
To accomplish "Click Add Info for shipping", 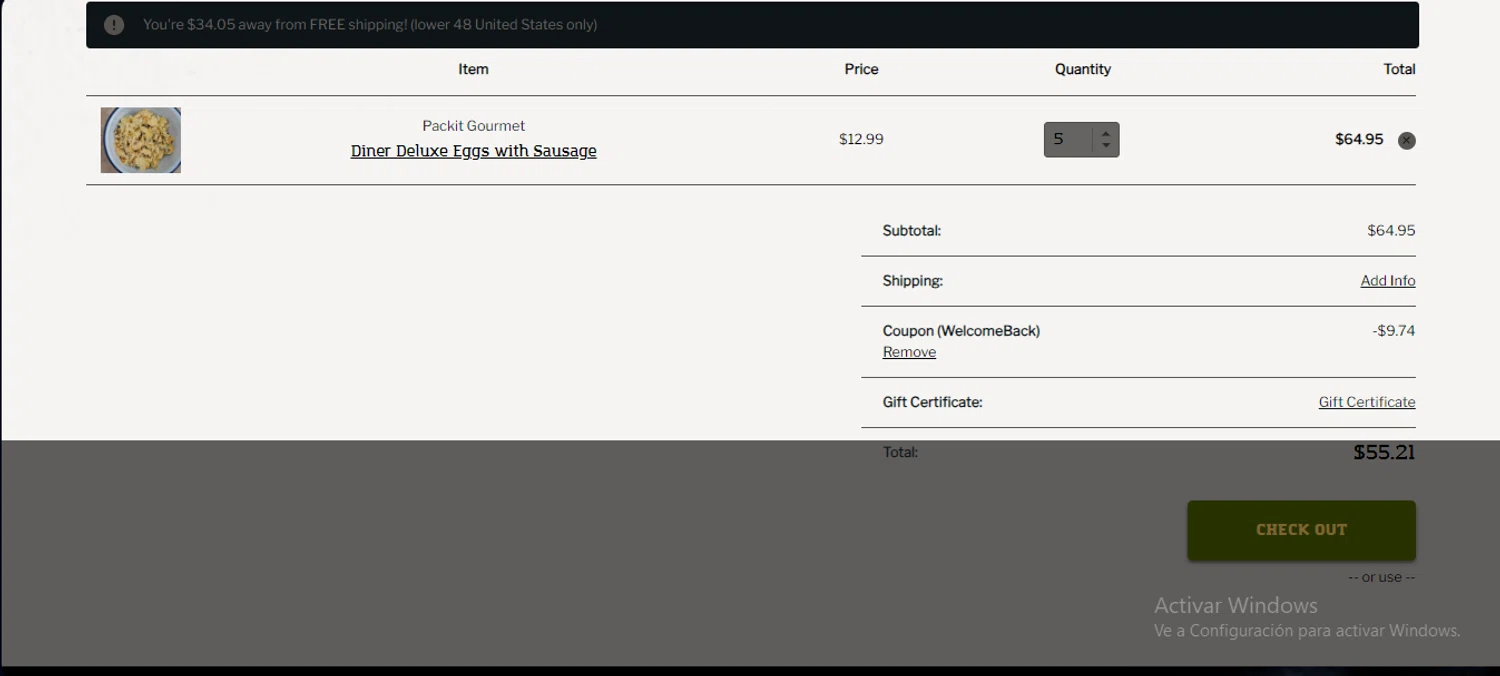I will click(x=1387, y=281).
